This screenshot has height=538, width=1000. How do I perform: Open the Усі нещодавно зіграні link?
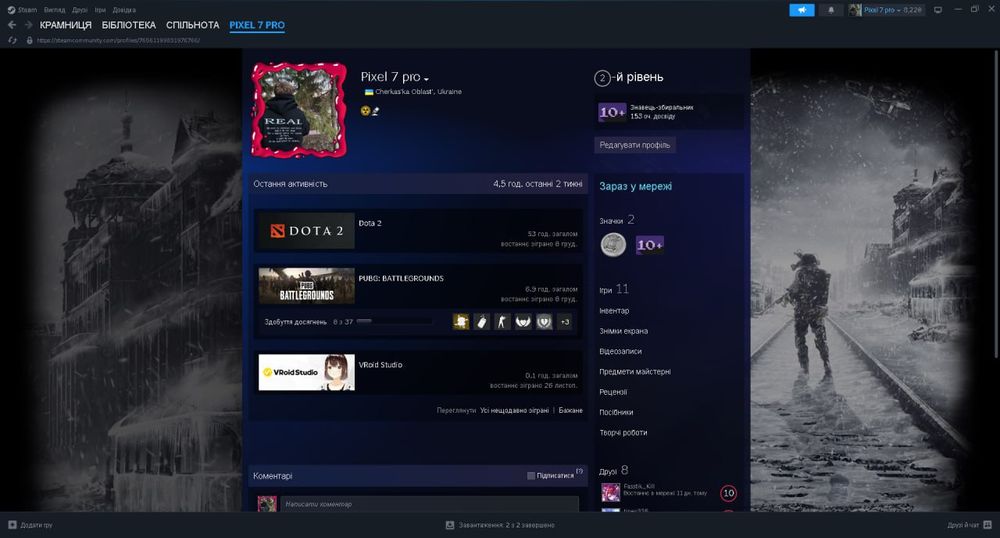click(514, 411)
